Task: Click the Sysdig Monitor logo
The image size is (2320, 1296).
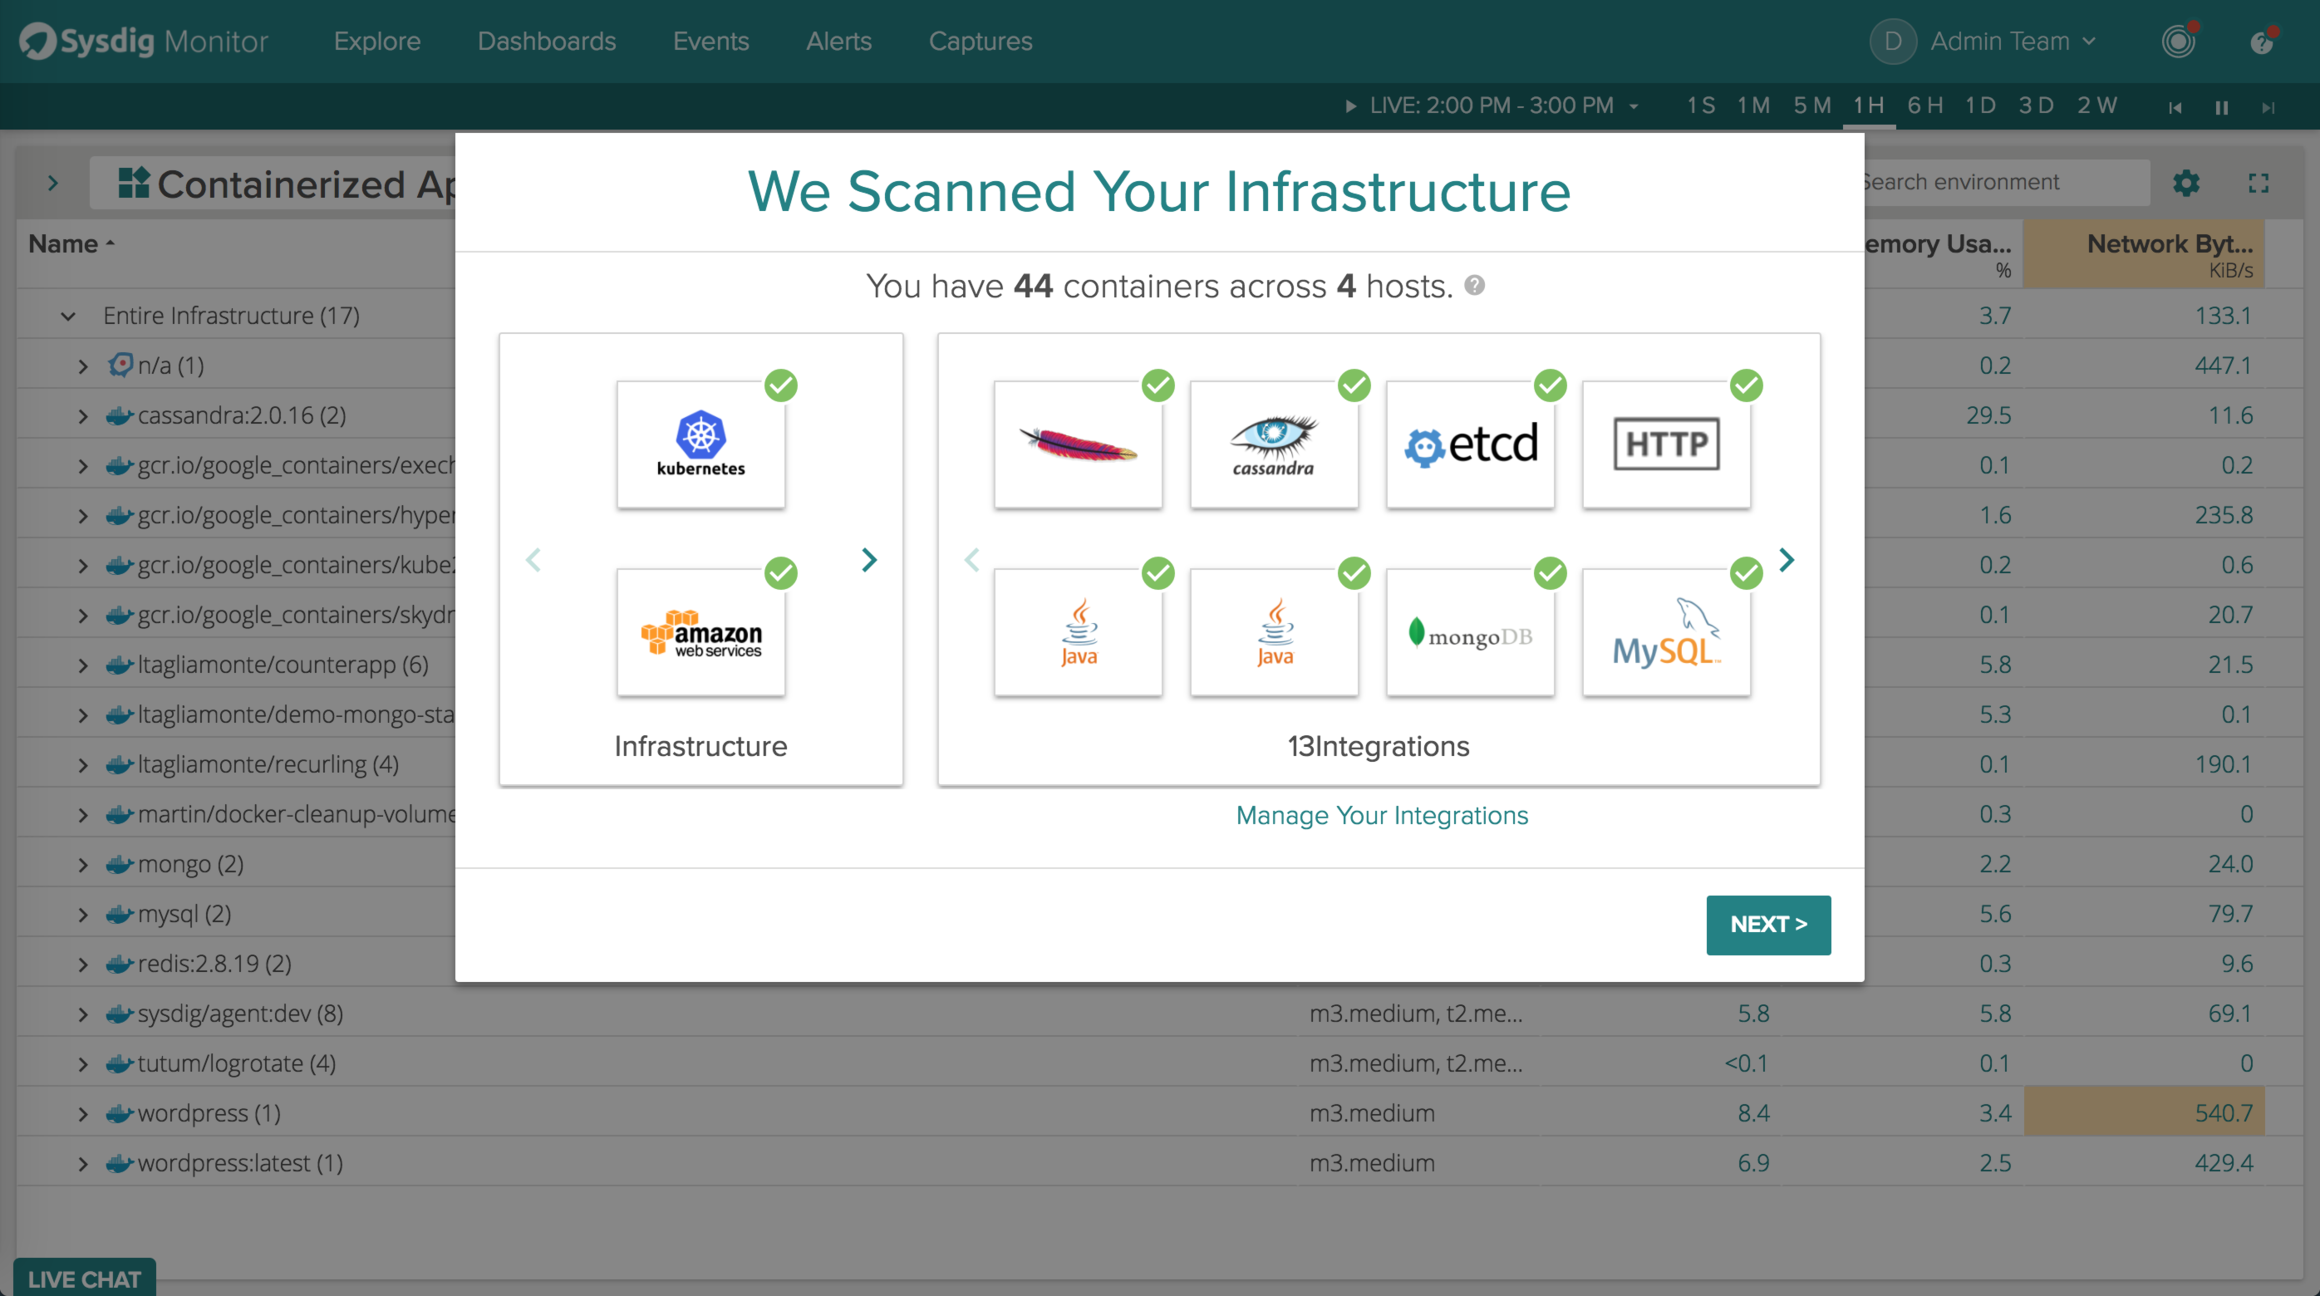Action: pyautogui.click(x=144, y=41)
